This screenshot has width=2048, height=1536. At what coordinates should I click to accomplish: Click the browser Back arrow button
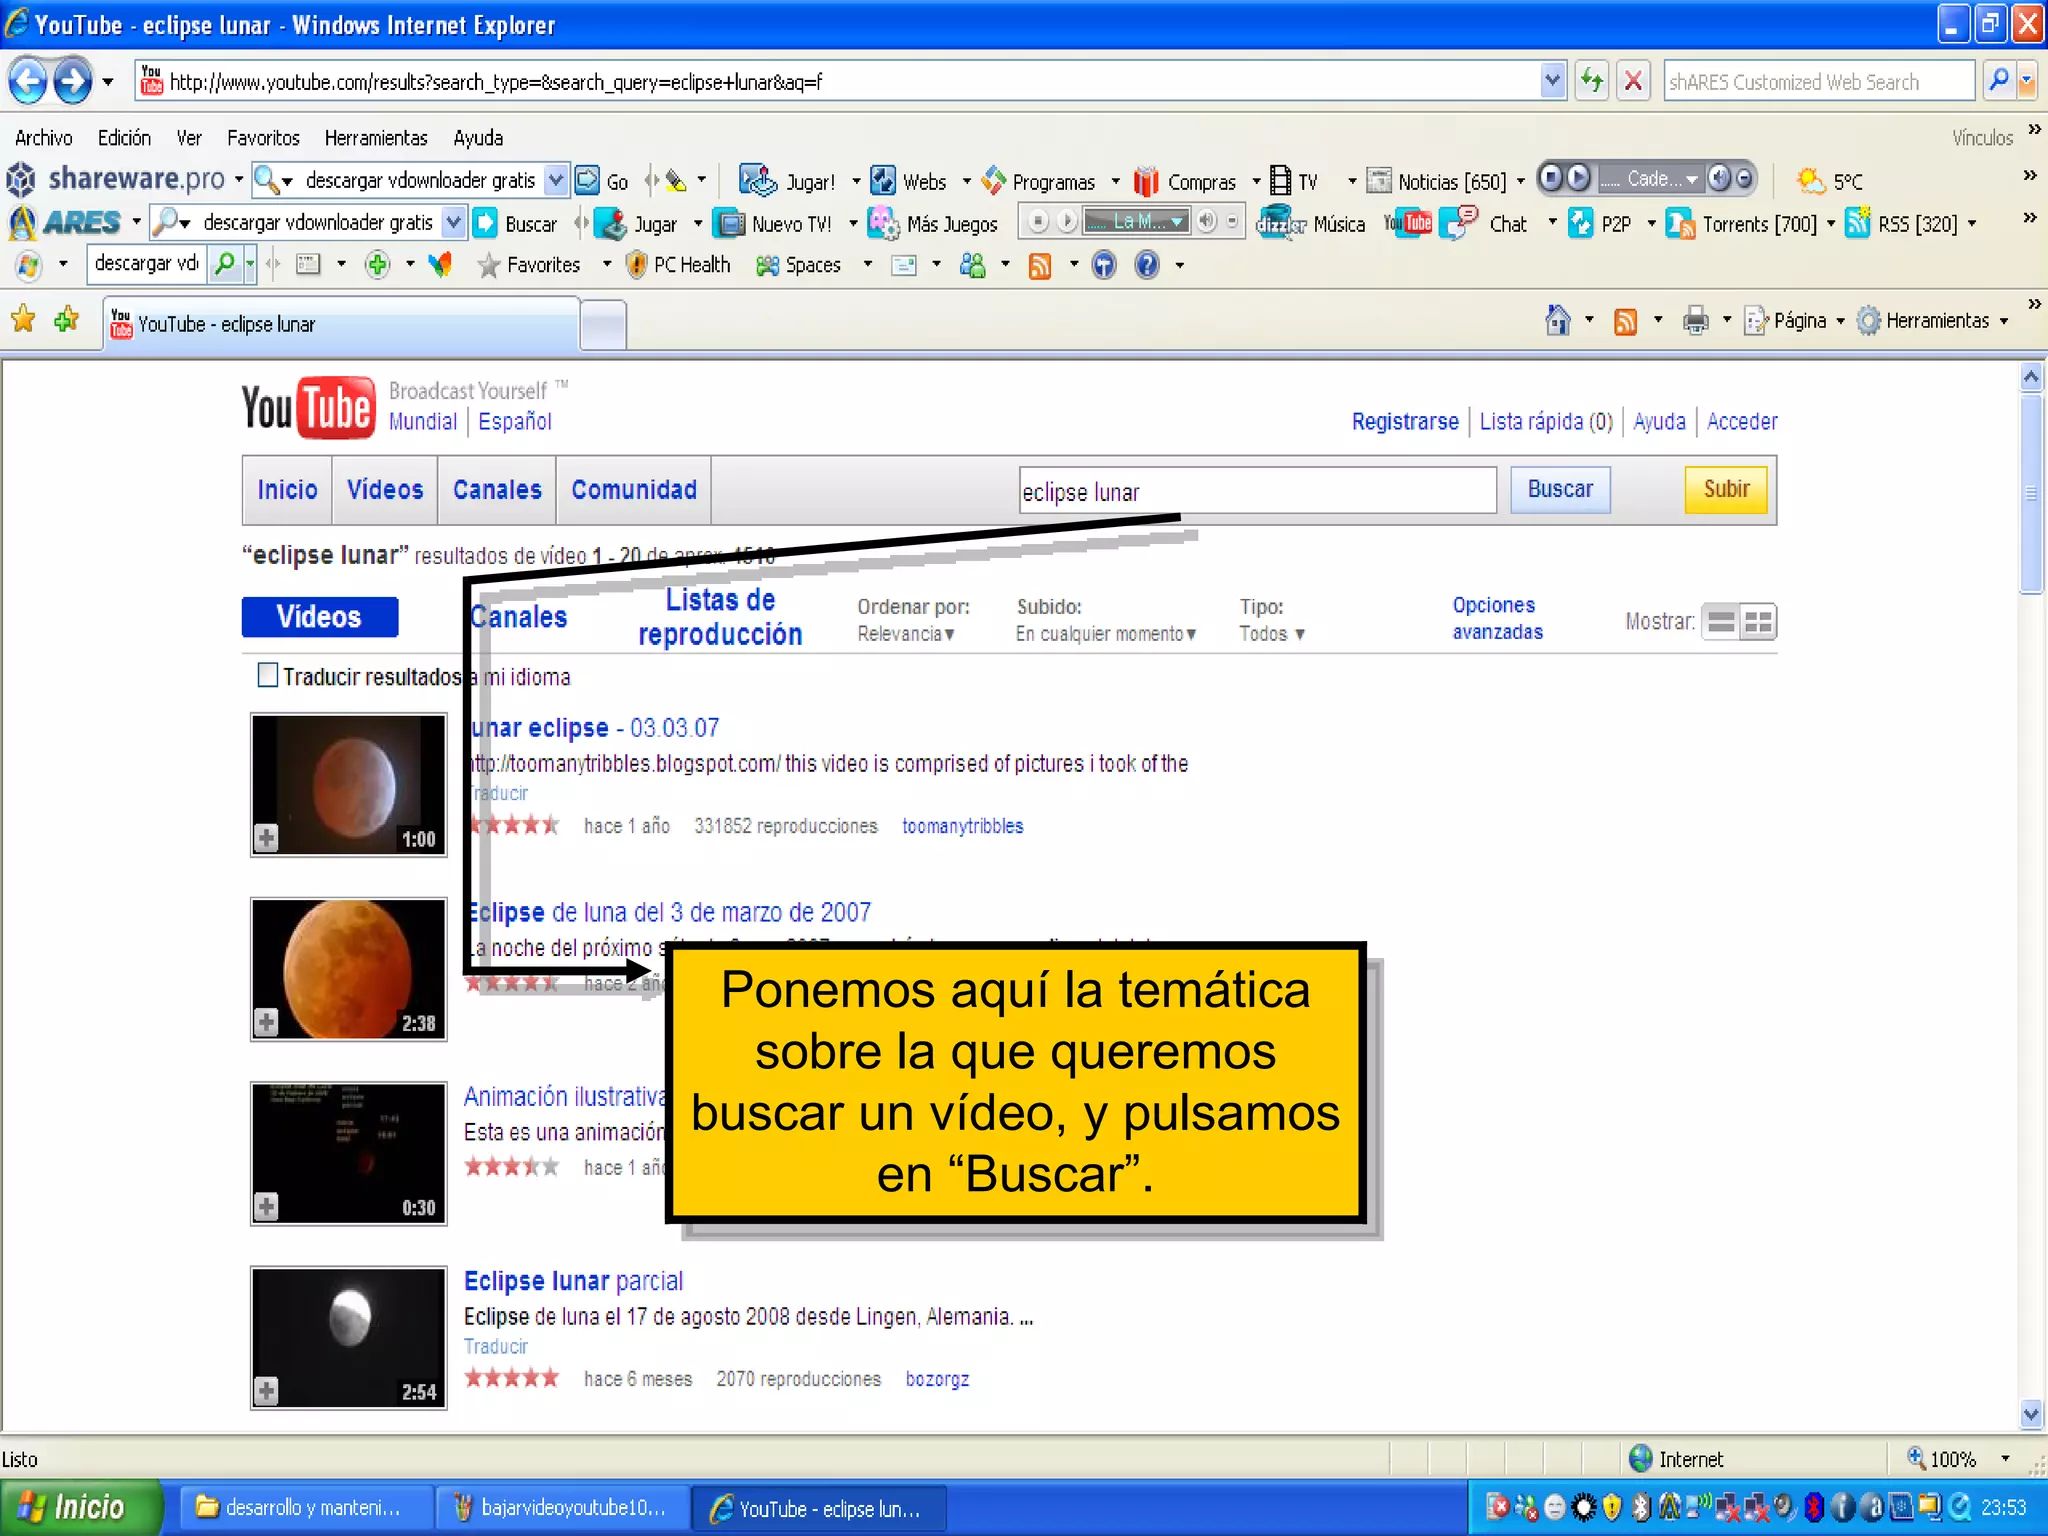click(28, 81)
